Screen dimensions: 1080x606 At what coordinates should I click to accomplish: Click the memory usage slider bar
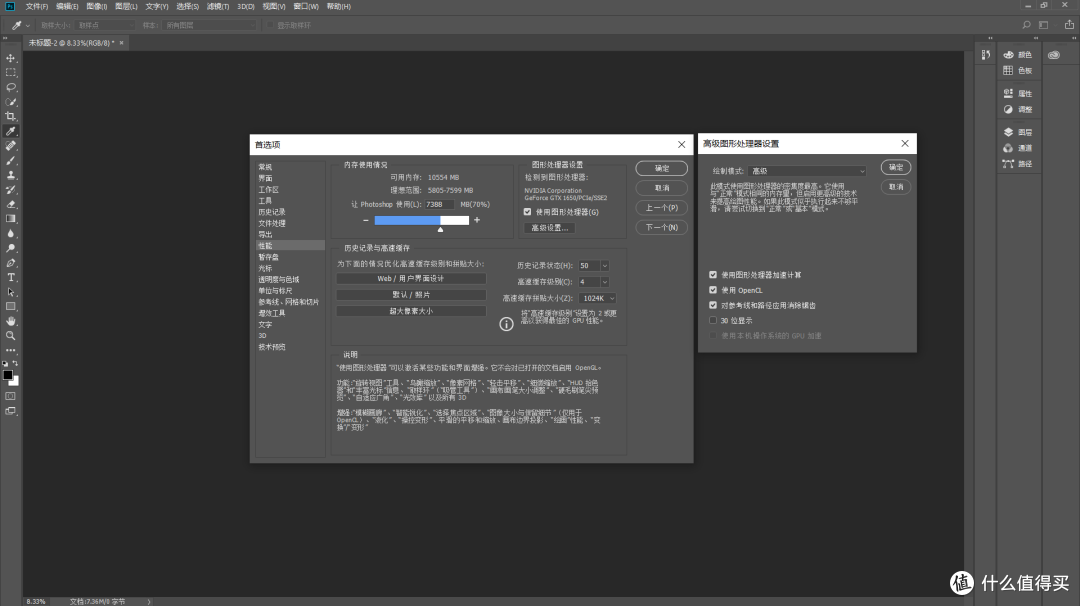(x=422, y=220)
